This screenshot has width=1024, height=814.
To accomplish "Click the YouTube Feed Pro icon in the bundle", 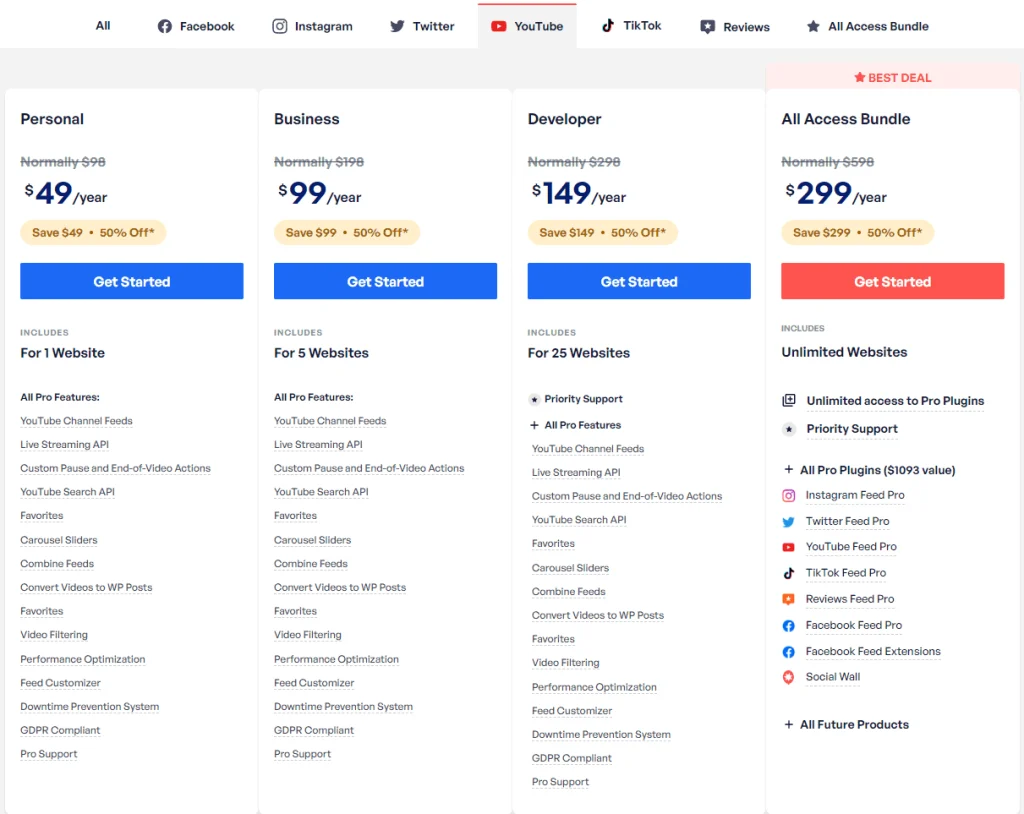I will tap(790, 547).
